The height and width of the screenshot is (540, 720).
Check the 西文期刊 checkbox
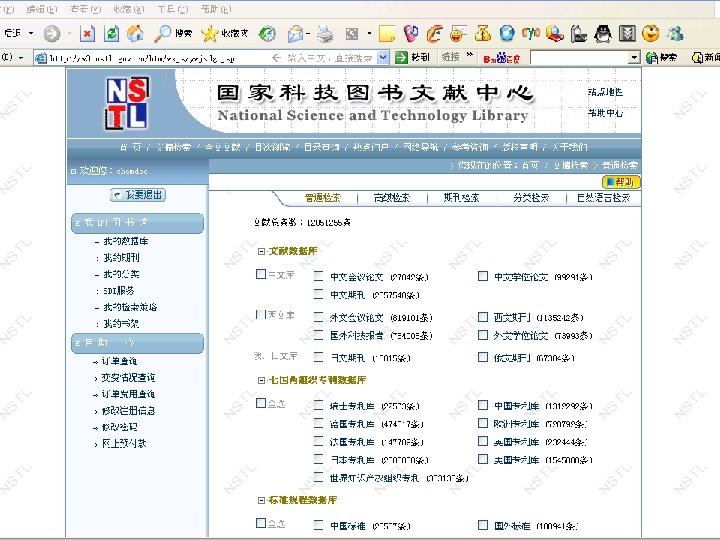[x=483, y=317]
